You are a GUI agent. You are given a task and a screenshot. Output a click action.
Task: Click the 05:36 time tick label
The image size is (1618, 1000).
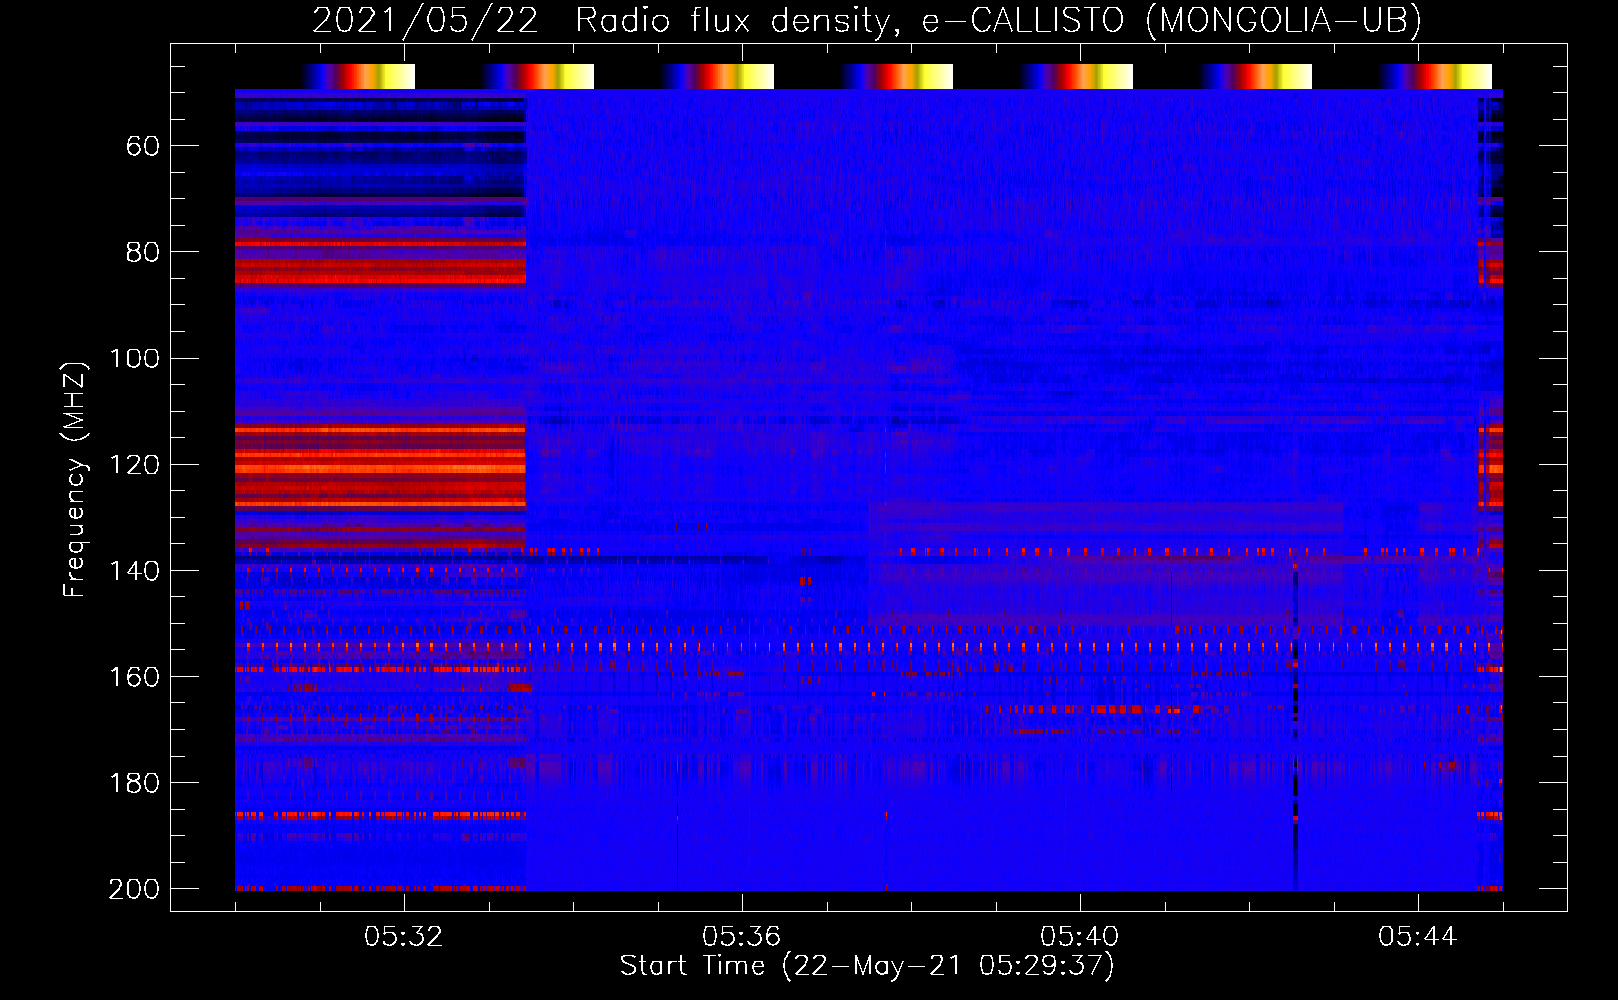[742, 936]
